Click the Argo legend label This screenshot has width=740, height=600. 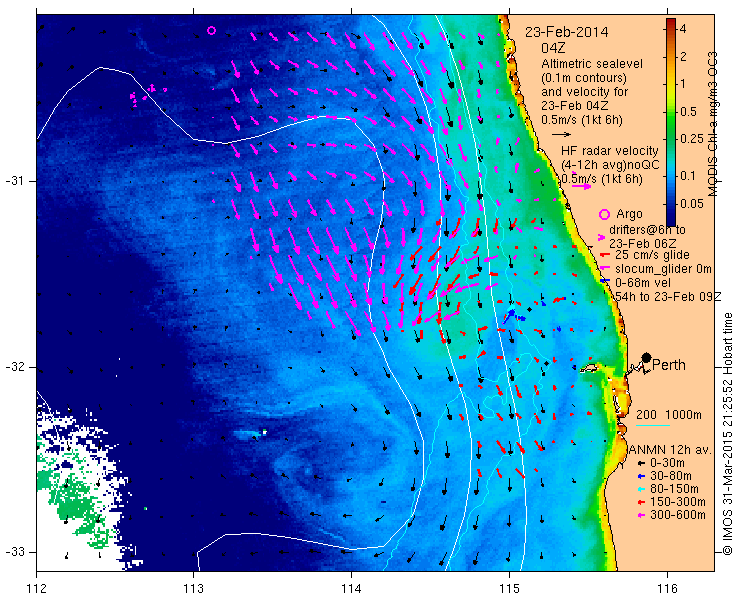tap(629, 214)
